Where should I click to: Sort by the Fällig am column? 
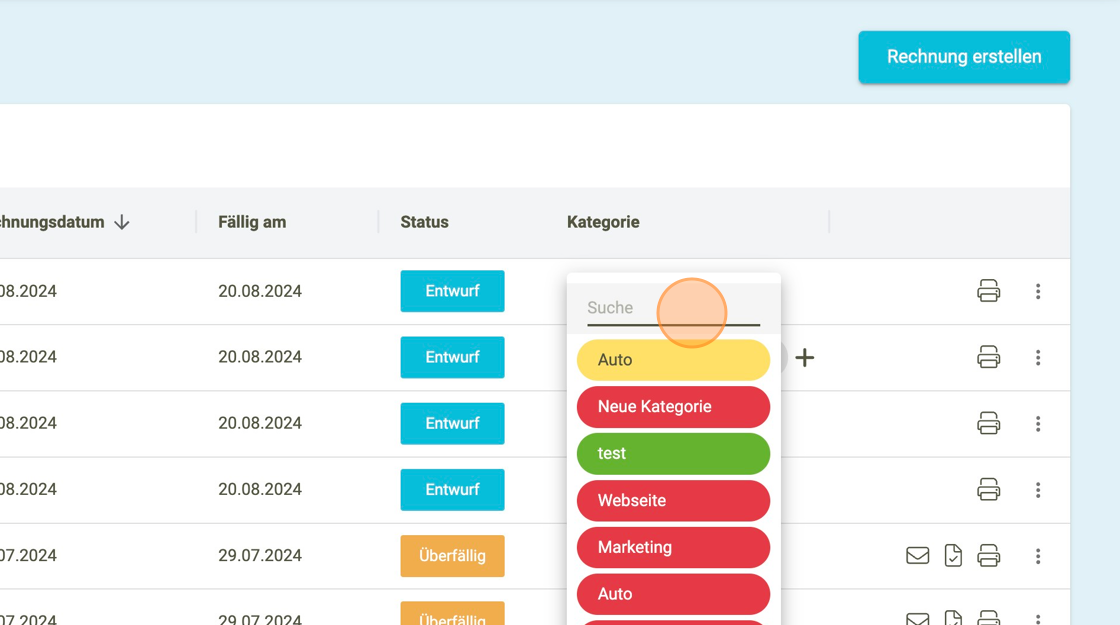(252, 222)
